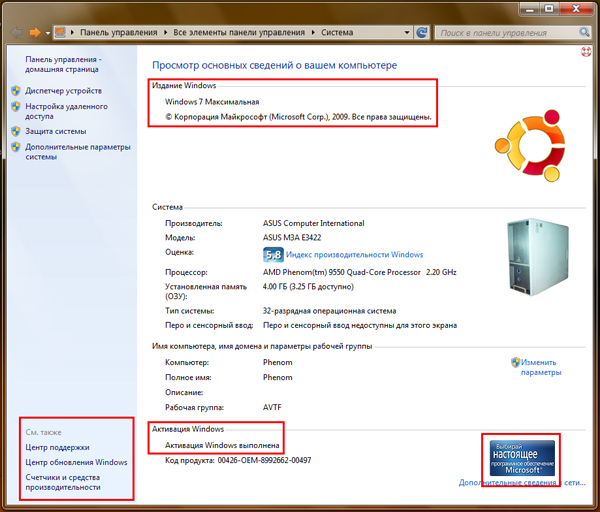
Task: Minimize the System window
Action: click(x=530, y=9)
